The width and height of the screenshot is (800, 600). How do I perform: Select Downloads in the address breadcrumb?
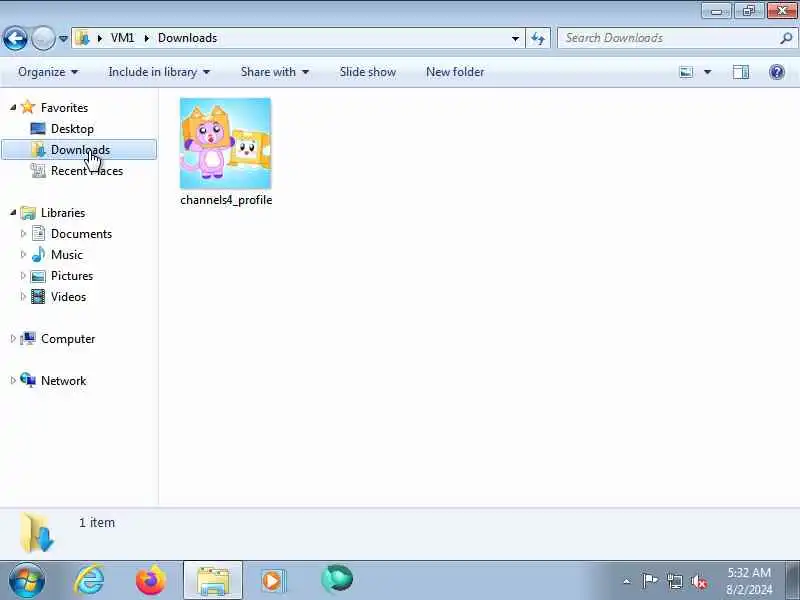pos(187,38)
